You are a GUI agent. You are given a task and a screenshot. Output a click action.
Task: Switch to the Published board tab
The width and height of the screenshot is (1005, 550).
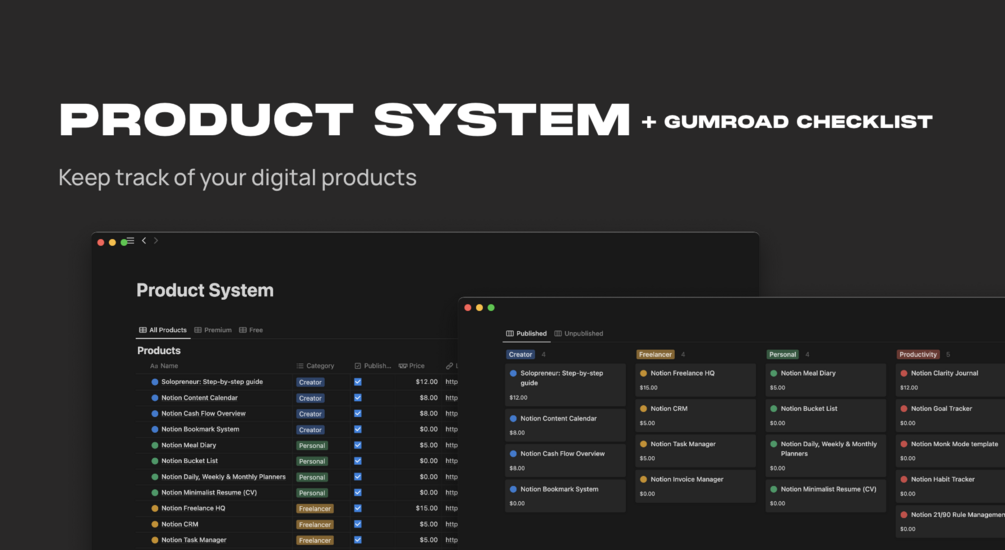tap(526, 333)
